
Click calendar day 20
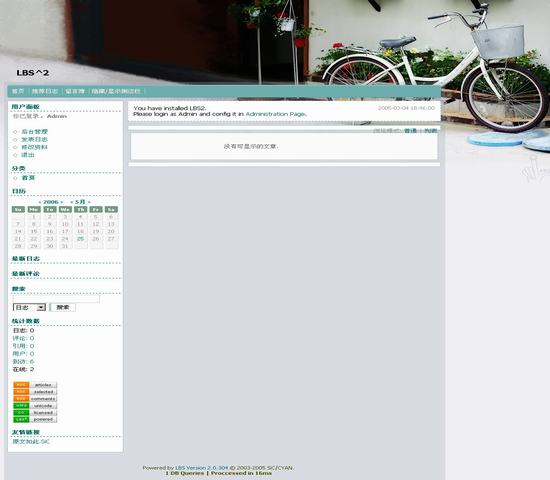point(111,232)
